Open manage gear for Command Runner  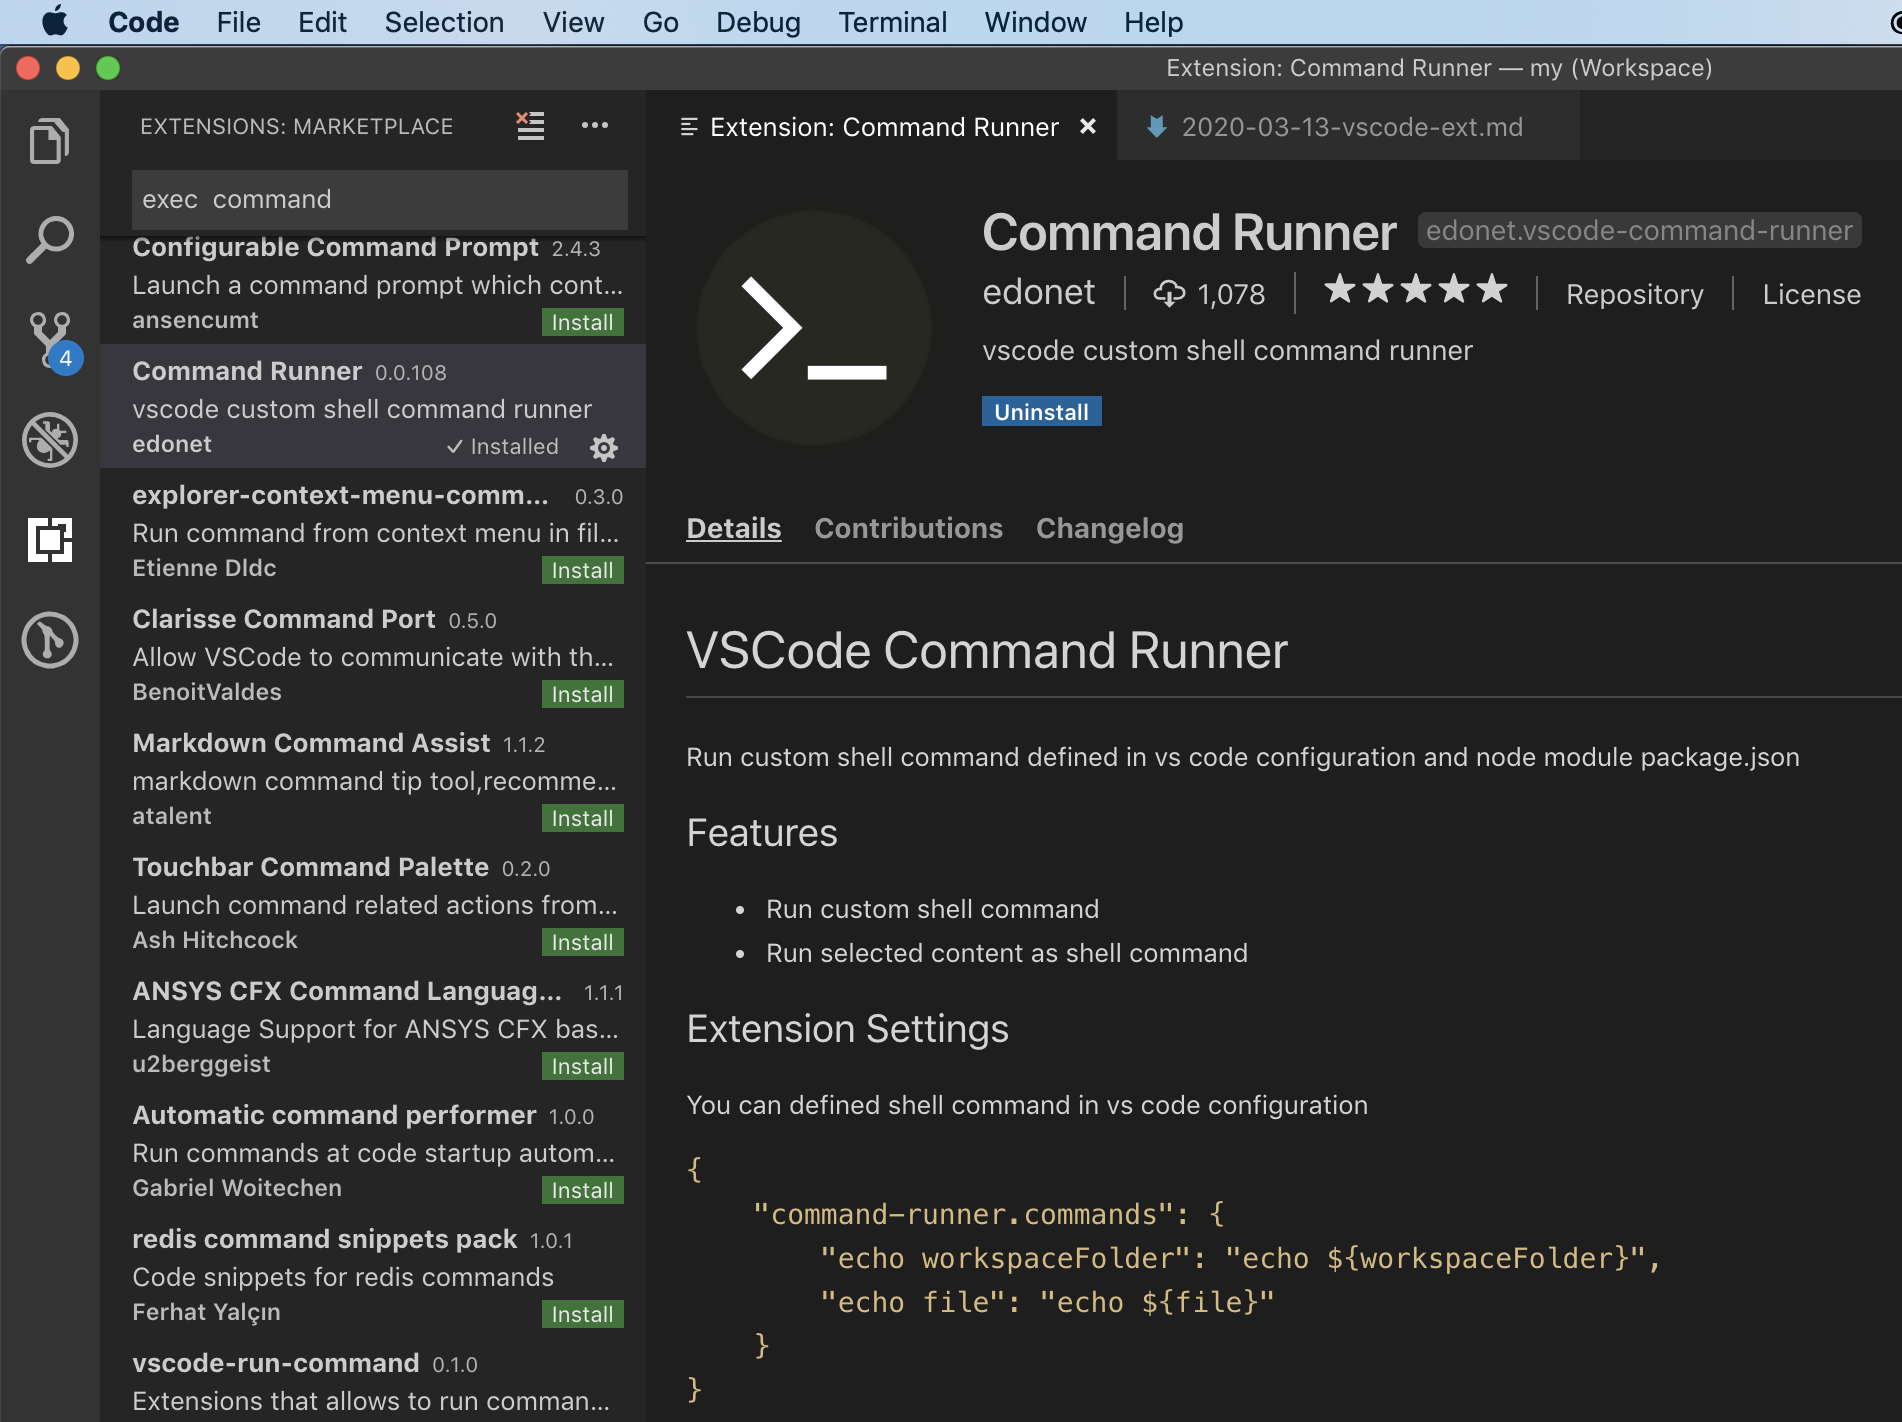tap(603, 447)
